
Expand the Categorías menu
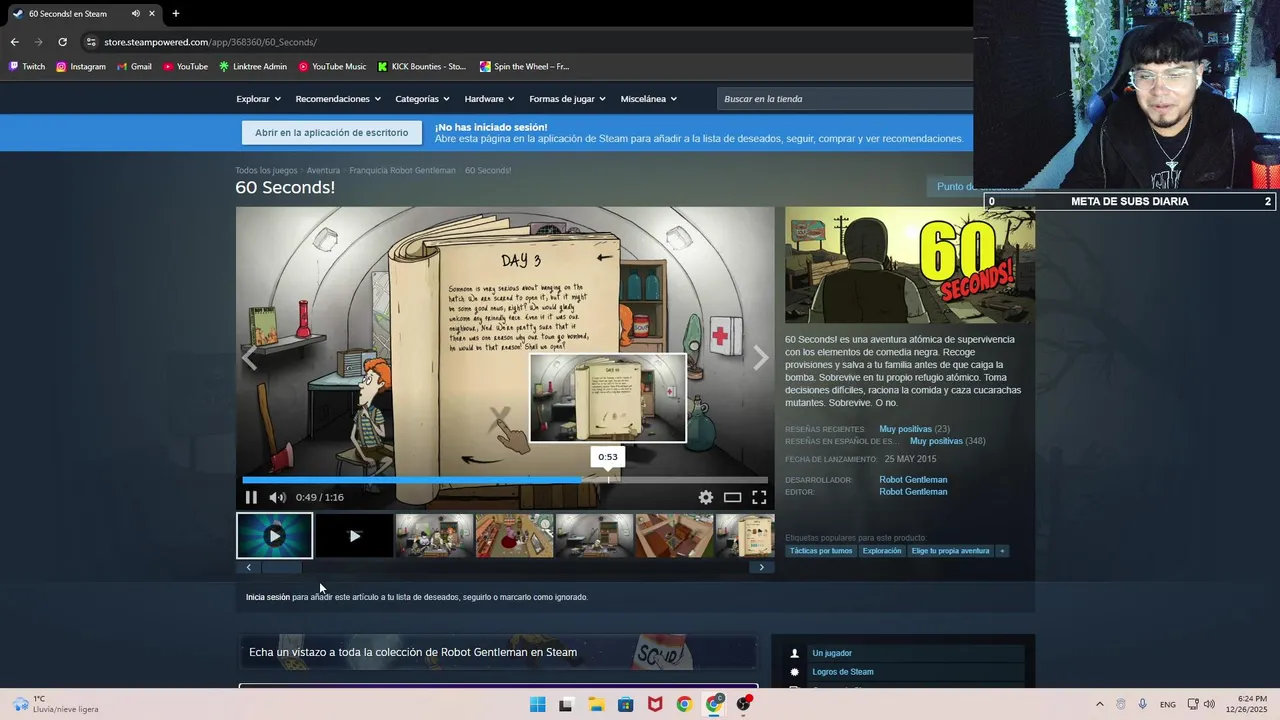(422, 99)
